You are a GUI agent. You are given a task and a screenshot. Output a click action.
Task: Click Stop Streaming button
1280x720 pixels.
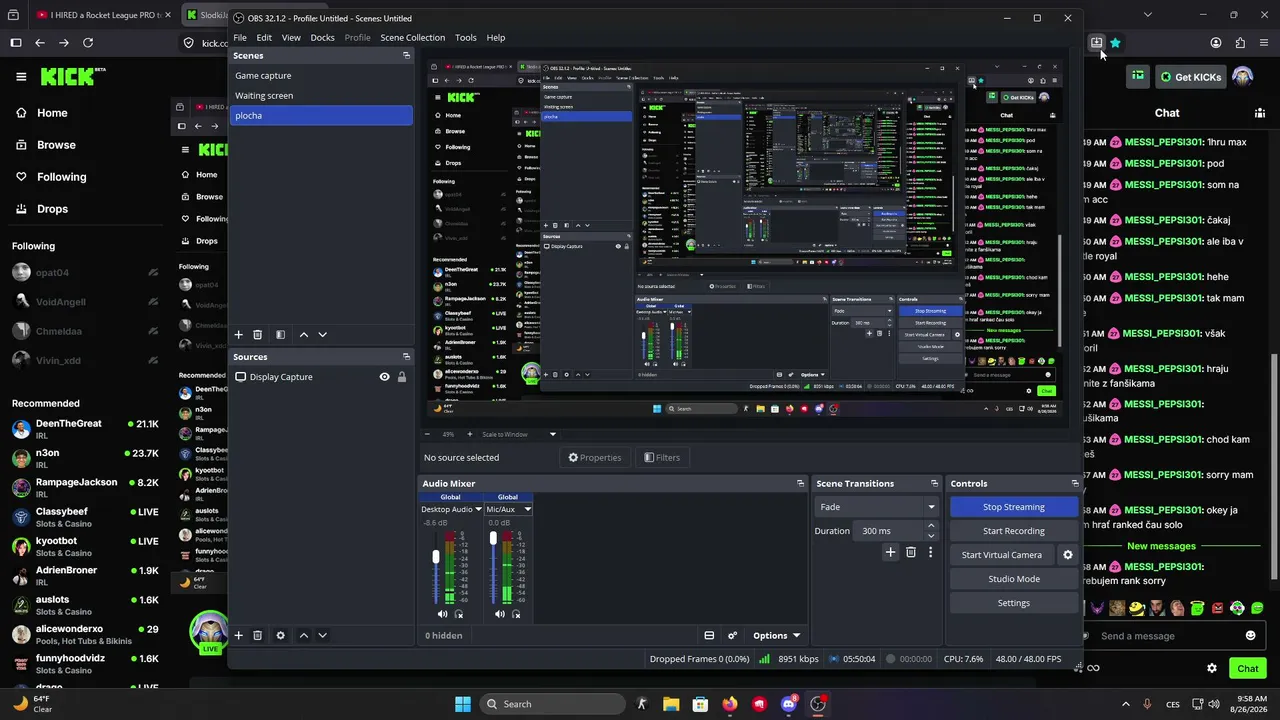click(1014, 507)
